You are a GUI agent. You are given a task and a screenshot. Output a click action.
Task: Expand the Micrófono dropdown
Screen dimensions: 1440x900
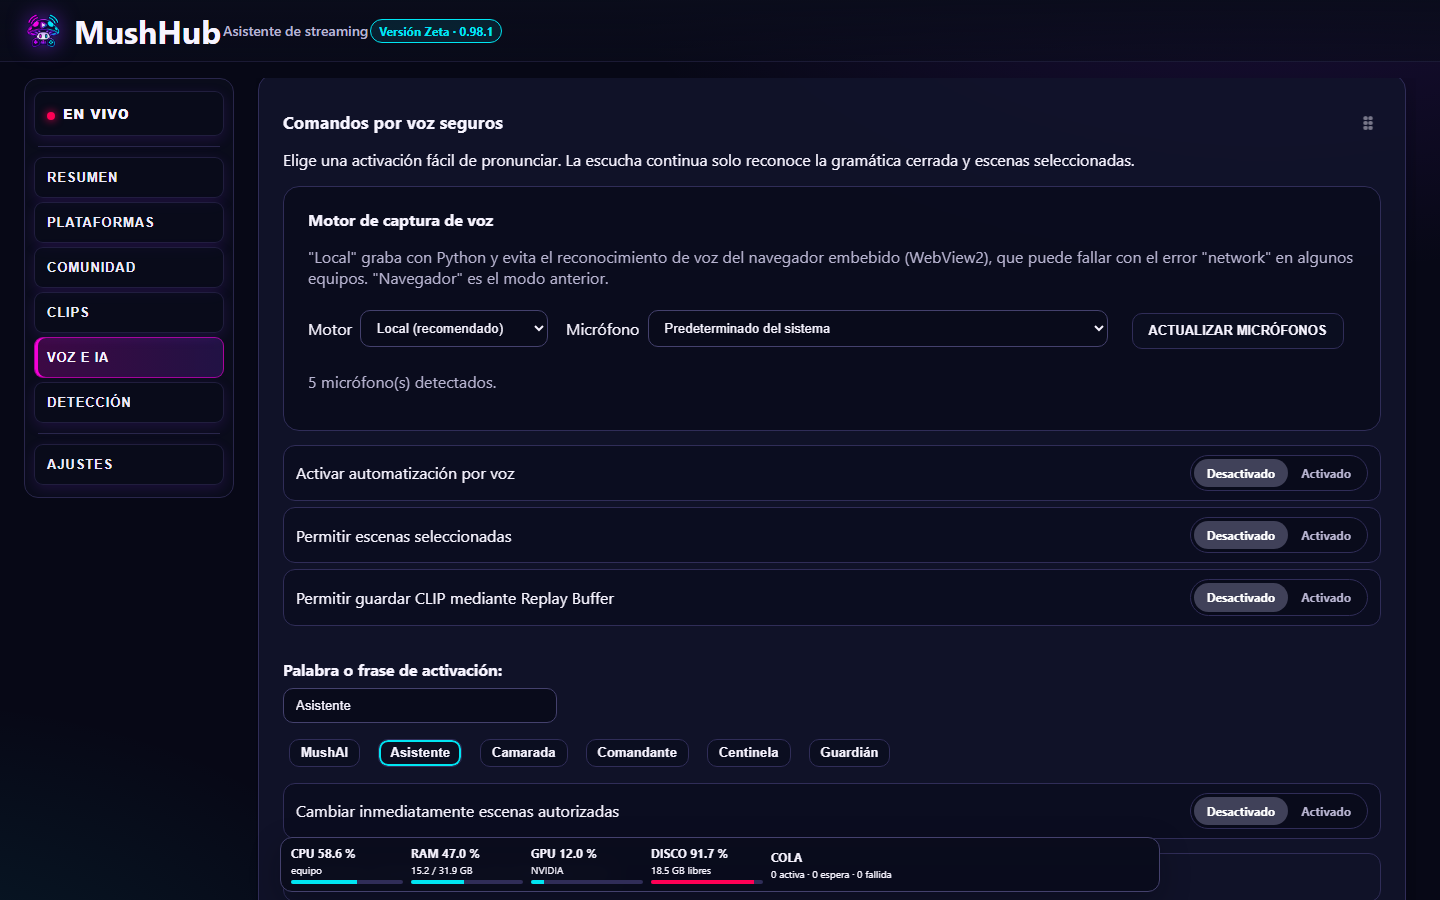[878, 328]
